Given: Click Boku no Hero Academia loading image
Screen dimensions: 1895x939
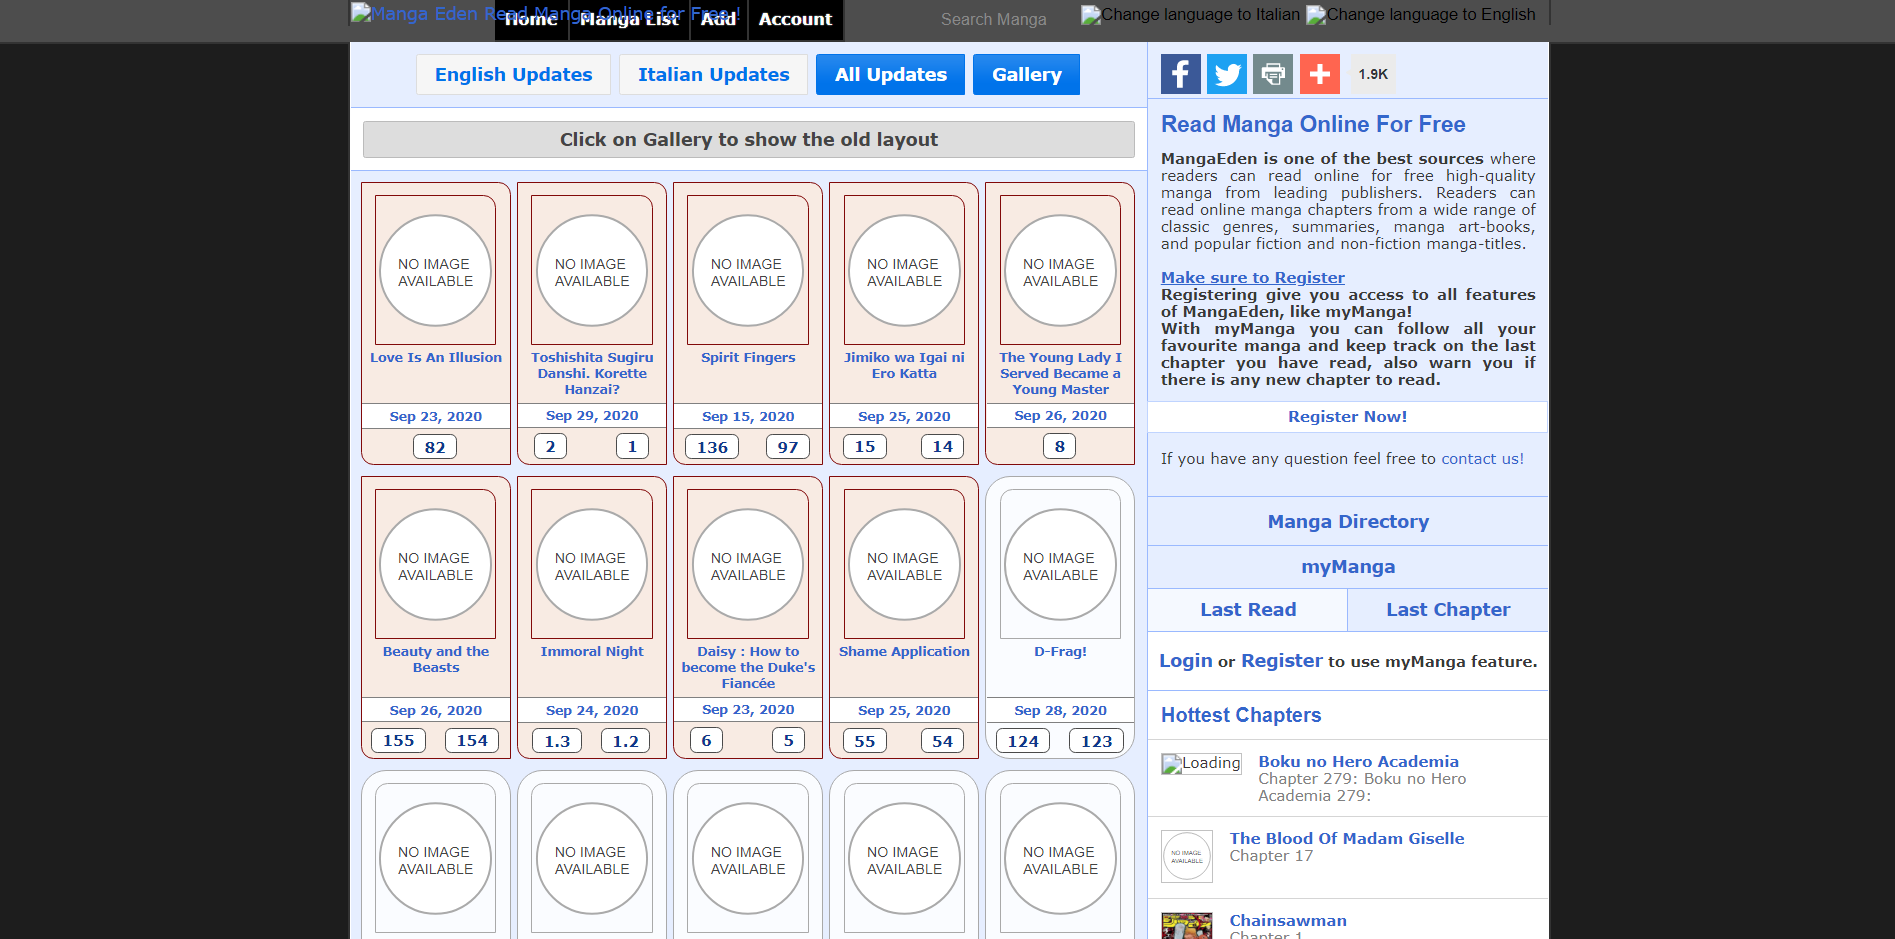Looking at the screenshot, I should [x=1201, y=764].
